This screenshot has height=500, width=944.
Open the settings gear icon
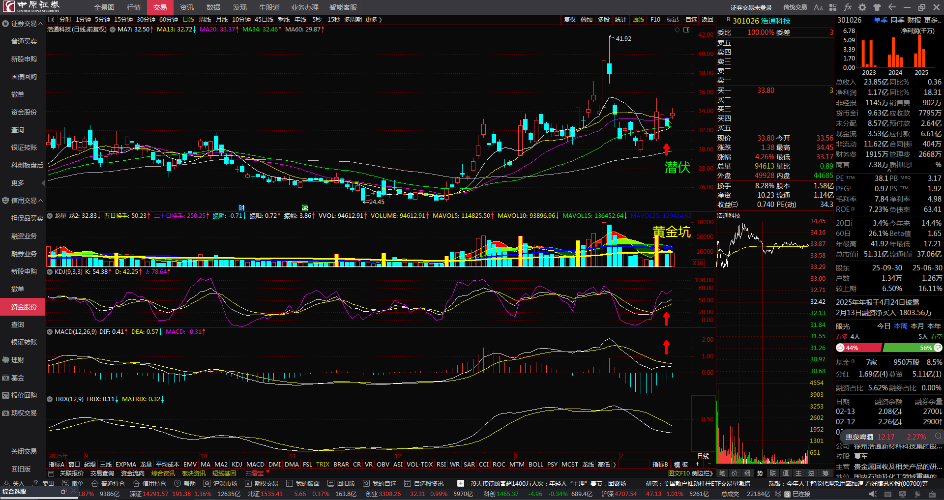862,7
